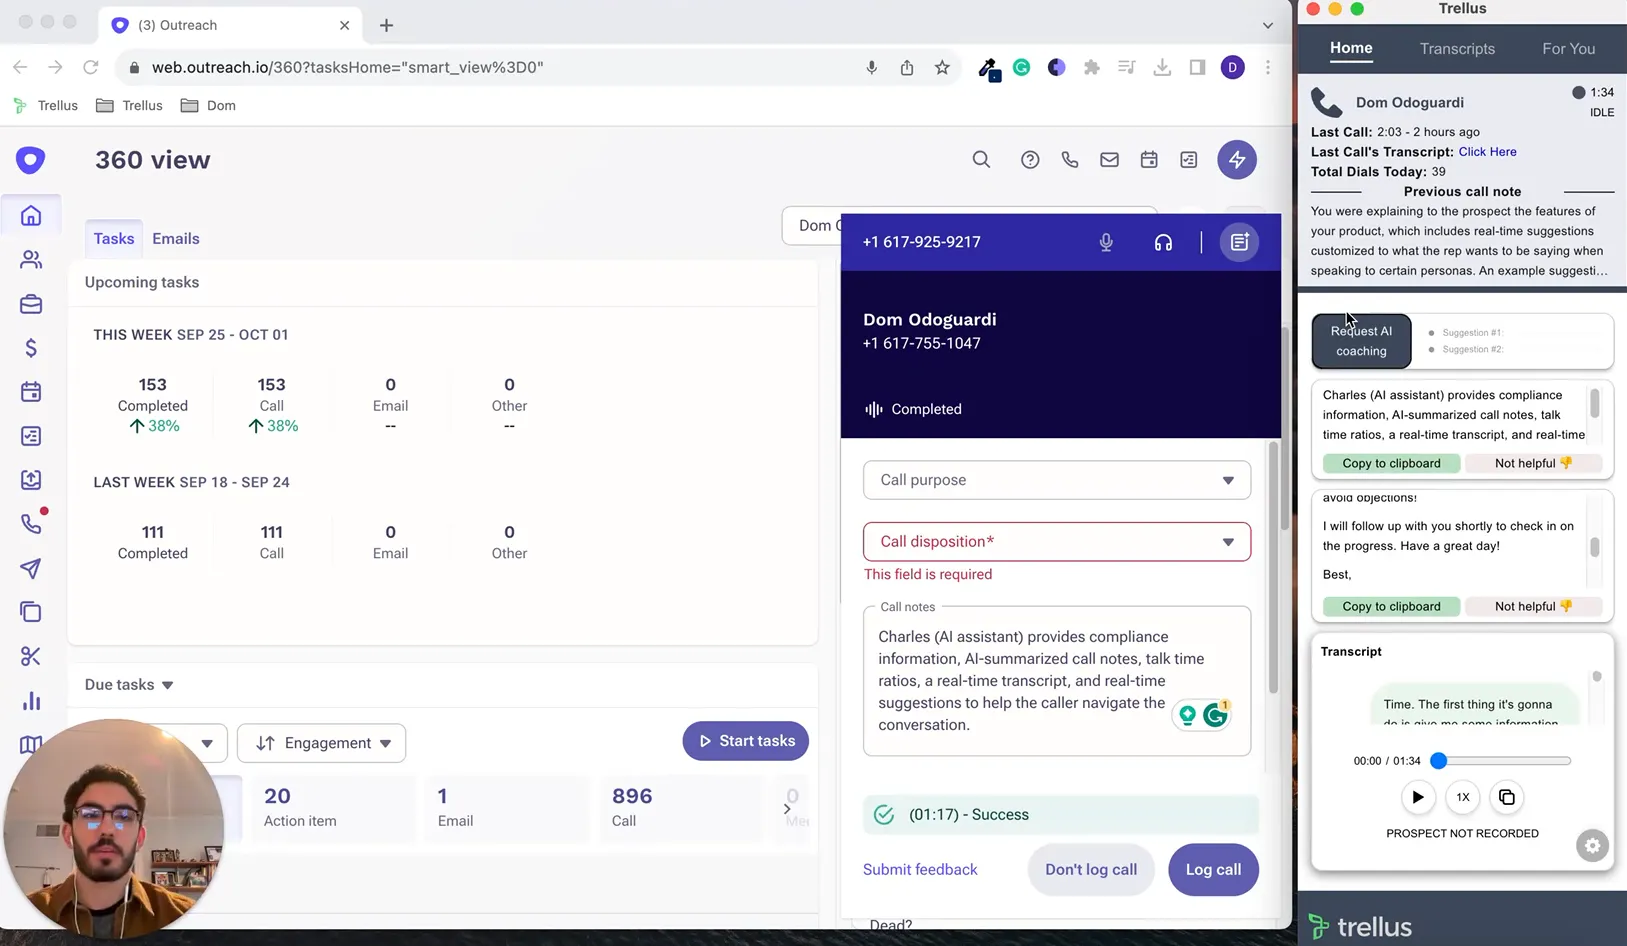The height and width of the screenshot is (946, 1627).
Task: Switch to the Emails tab
Action: pyautogui.click(x=176, y=239)
